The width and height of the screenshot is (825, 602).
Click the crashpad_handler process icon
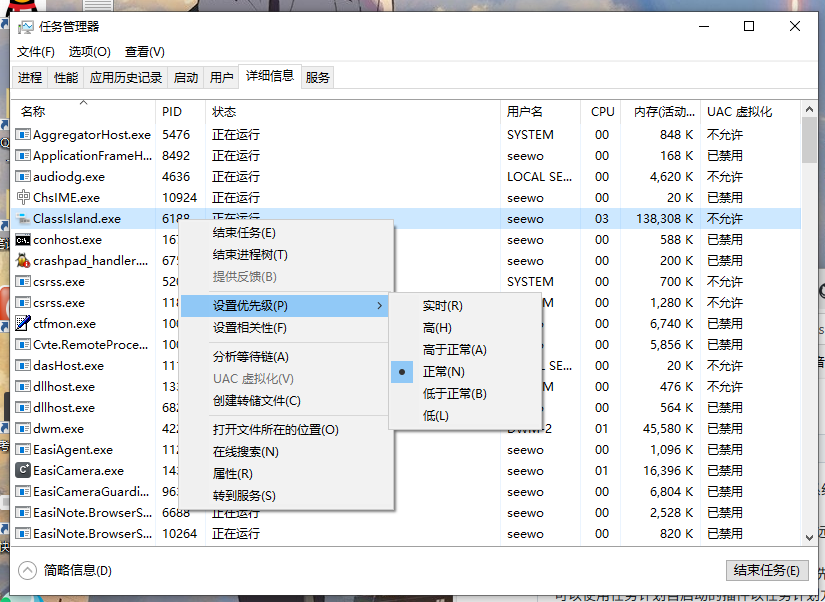pos(23,260)
